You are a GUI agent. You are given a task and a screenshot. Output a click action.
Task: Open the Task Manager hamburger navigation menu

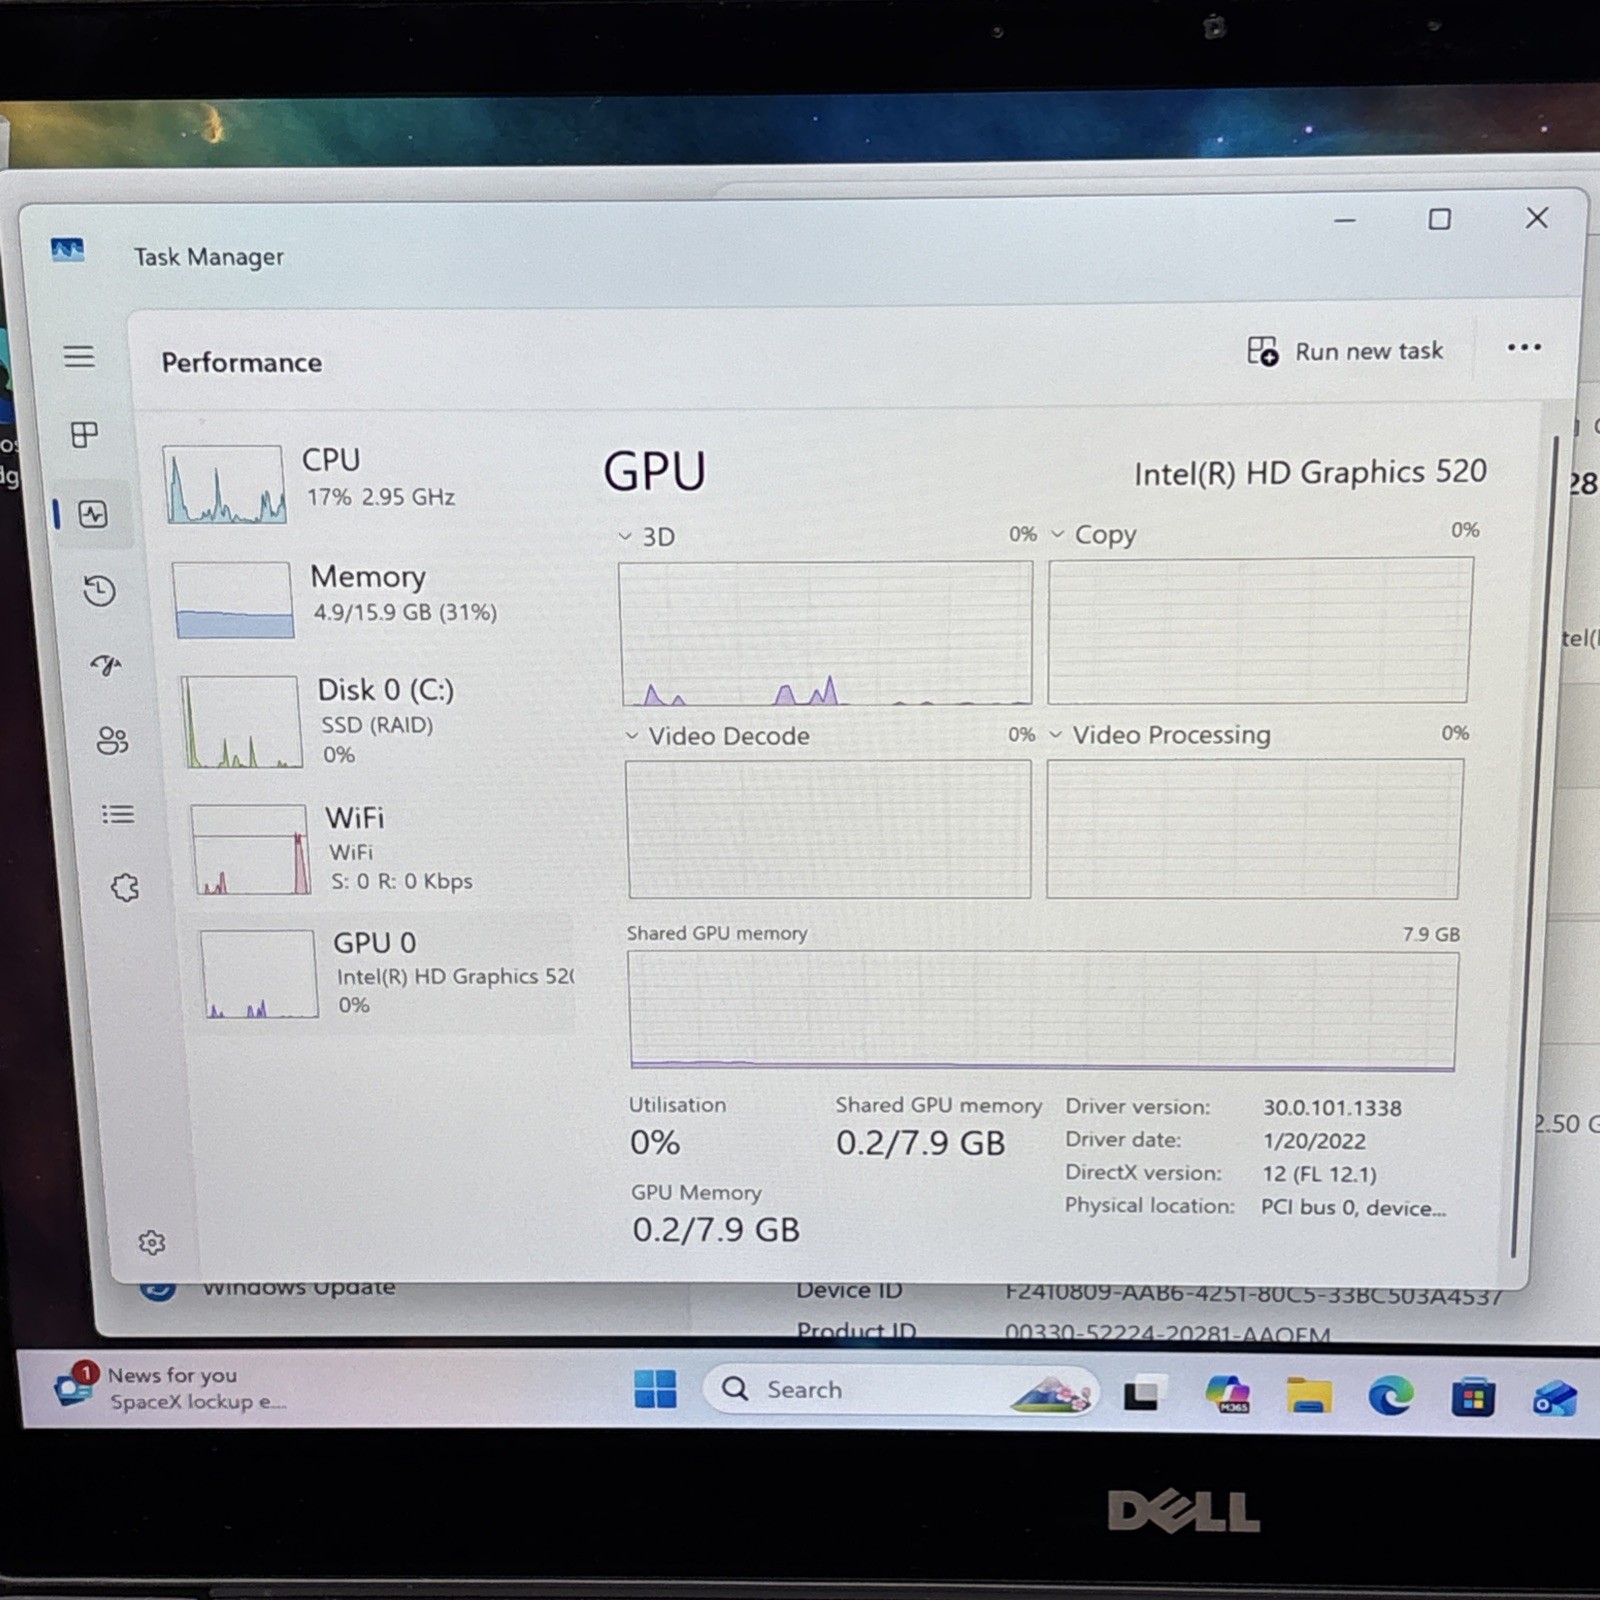click(x=79, y=357)
